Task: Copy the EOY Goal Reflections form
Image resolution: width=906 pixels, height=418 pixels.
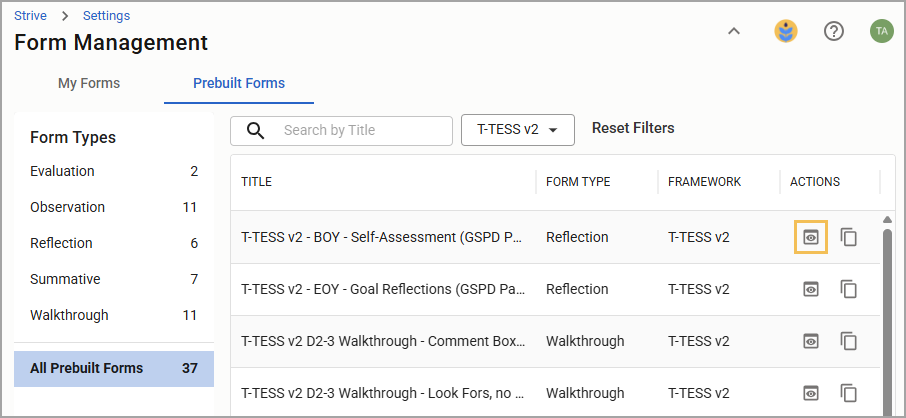Action: pyautogui.click(x=848, y=289)
